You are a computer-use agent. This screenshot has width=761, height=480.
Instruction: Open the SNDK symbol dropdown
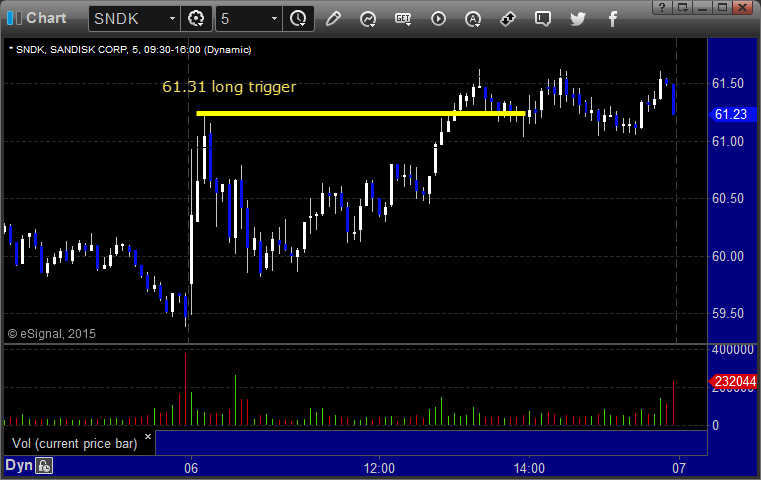(x=172, y=19)
